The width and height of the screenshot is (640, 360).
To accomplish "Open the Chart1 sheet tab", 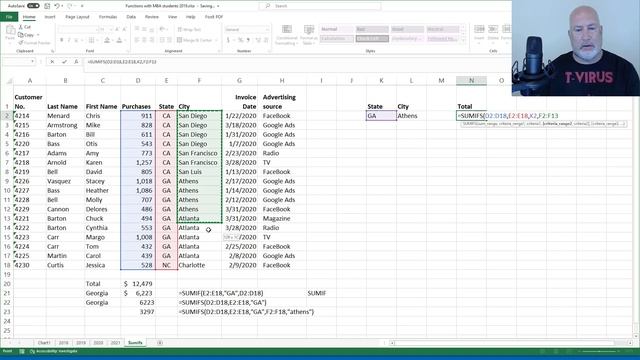I will click(x=44, y=343).
